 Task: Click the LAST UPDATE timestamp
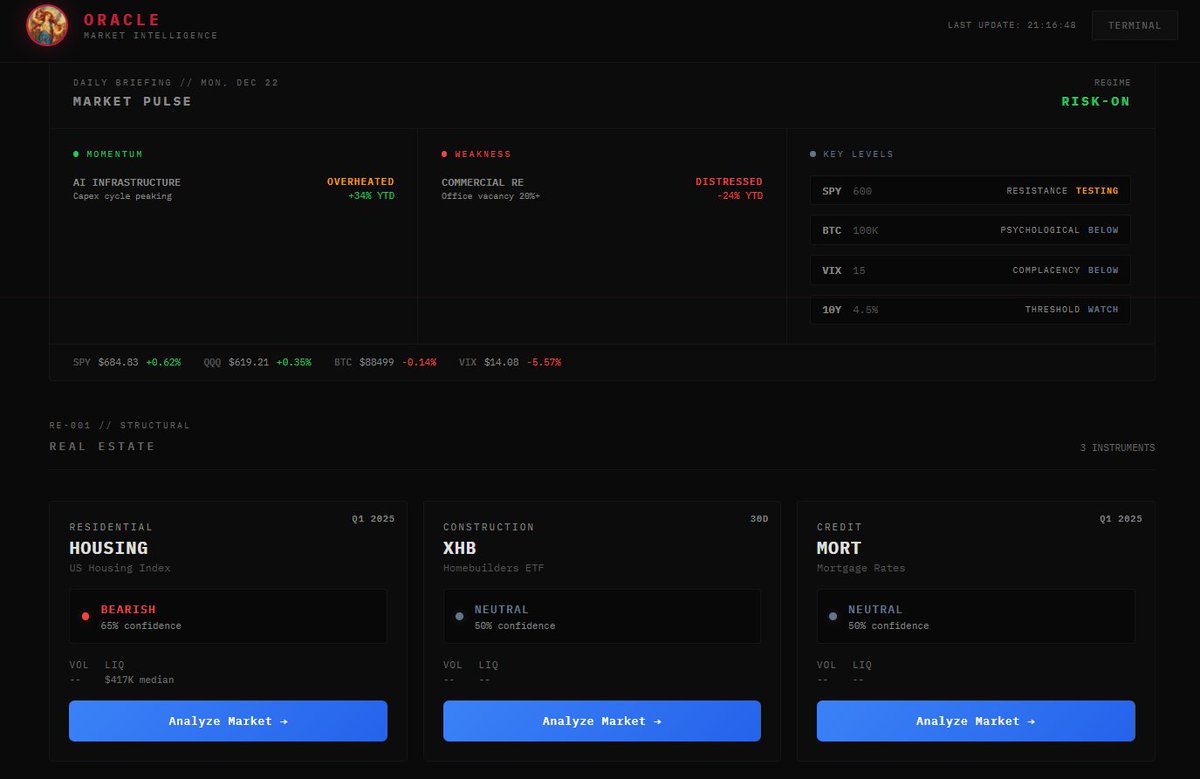[x=1012, y=25]
